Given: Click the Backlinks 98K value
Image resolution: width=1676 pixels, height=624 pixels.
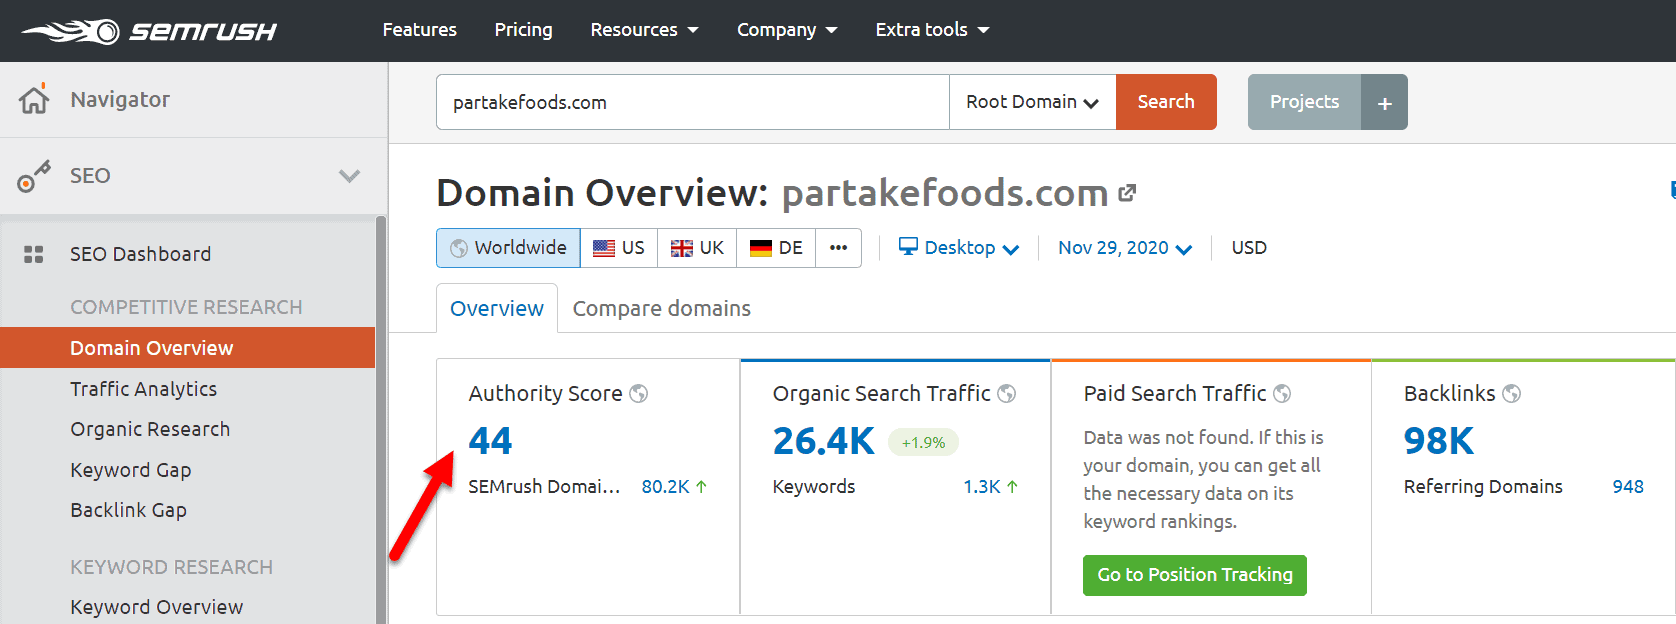Looking at the screenshot, I should pos(1439,441).
